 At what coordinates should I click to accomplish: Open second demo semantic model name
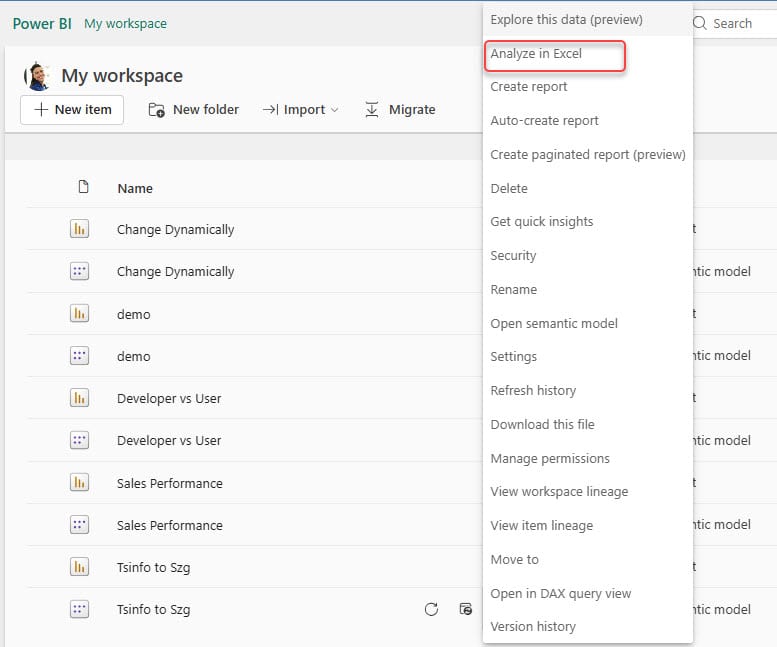point(133,356)
